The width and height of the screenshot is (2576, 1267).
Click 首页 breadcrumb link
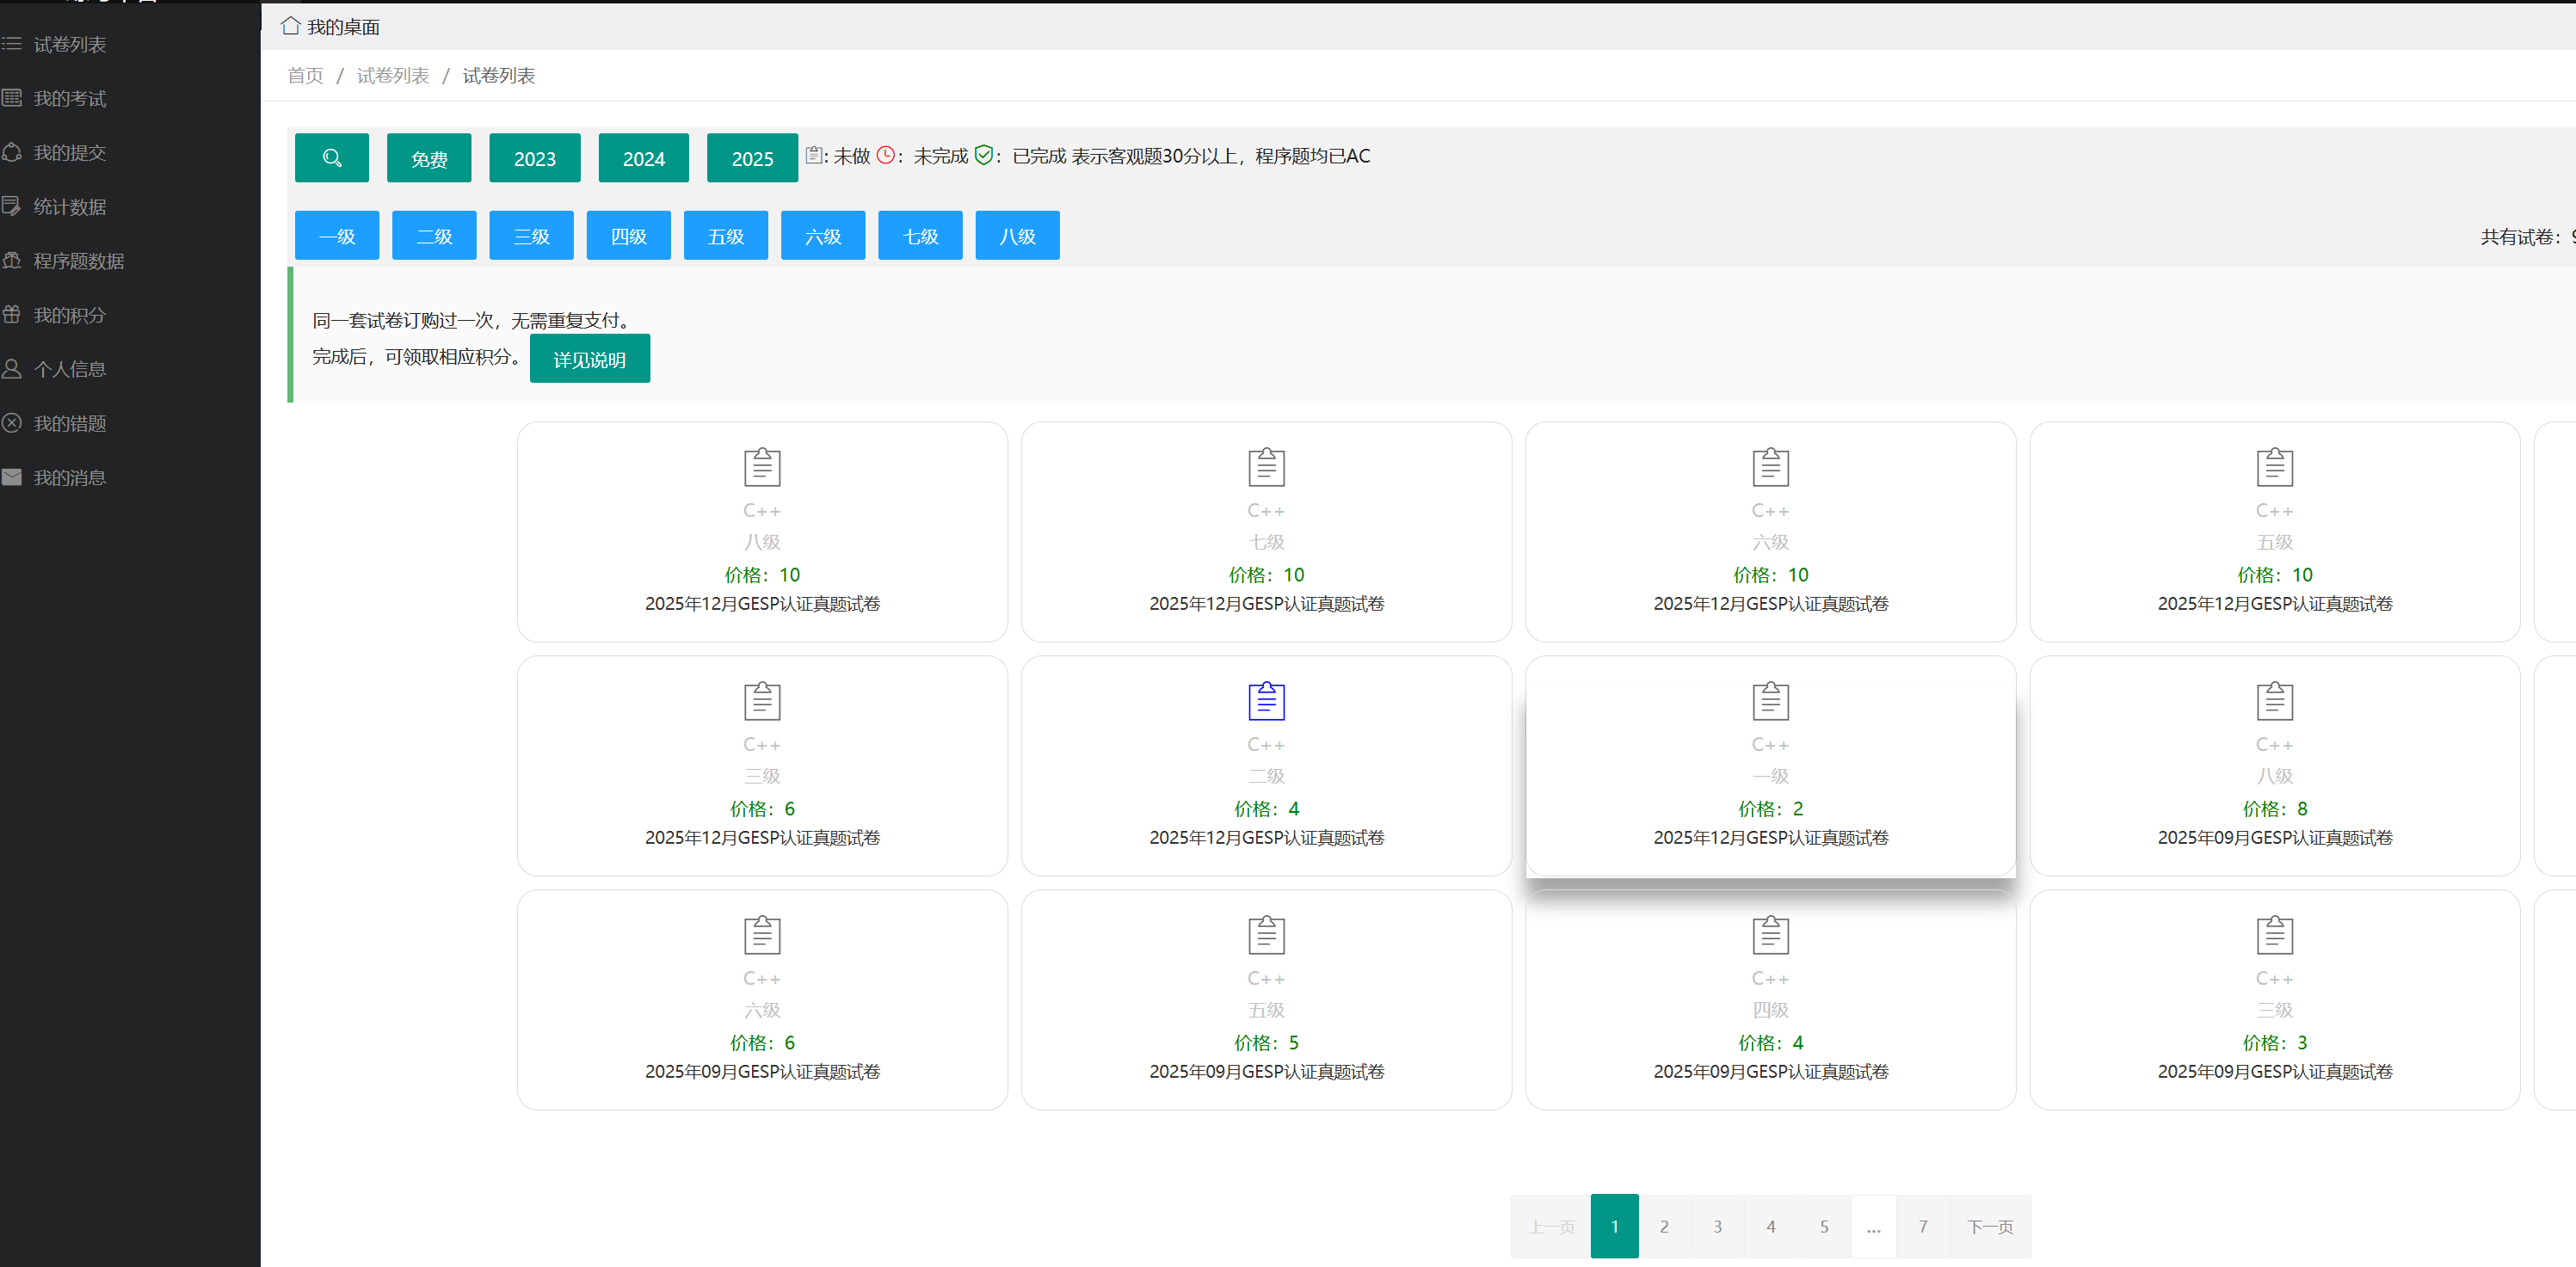pyautogui.click(x=305, y=76)
